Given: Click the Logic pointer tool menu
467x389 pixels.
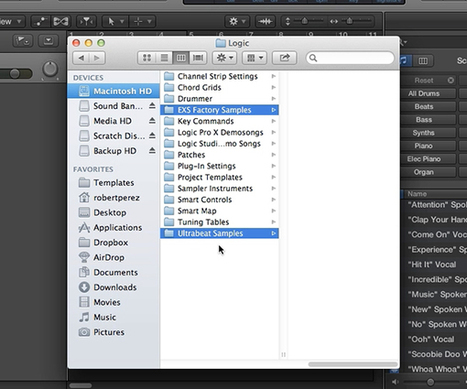Looking at the screenshot, I should (x=115, y=22).
